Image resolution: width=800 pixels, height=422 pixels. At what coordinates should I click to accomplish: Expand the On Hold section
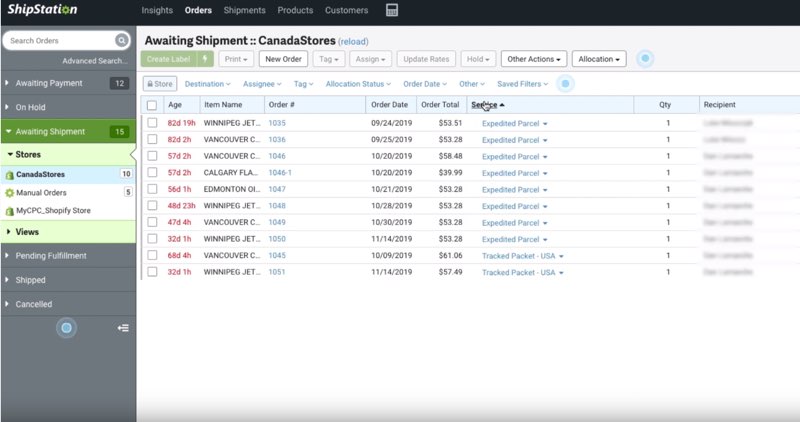pyautogui.click(x=68, y=107)
